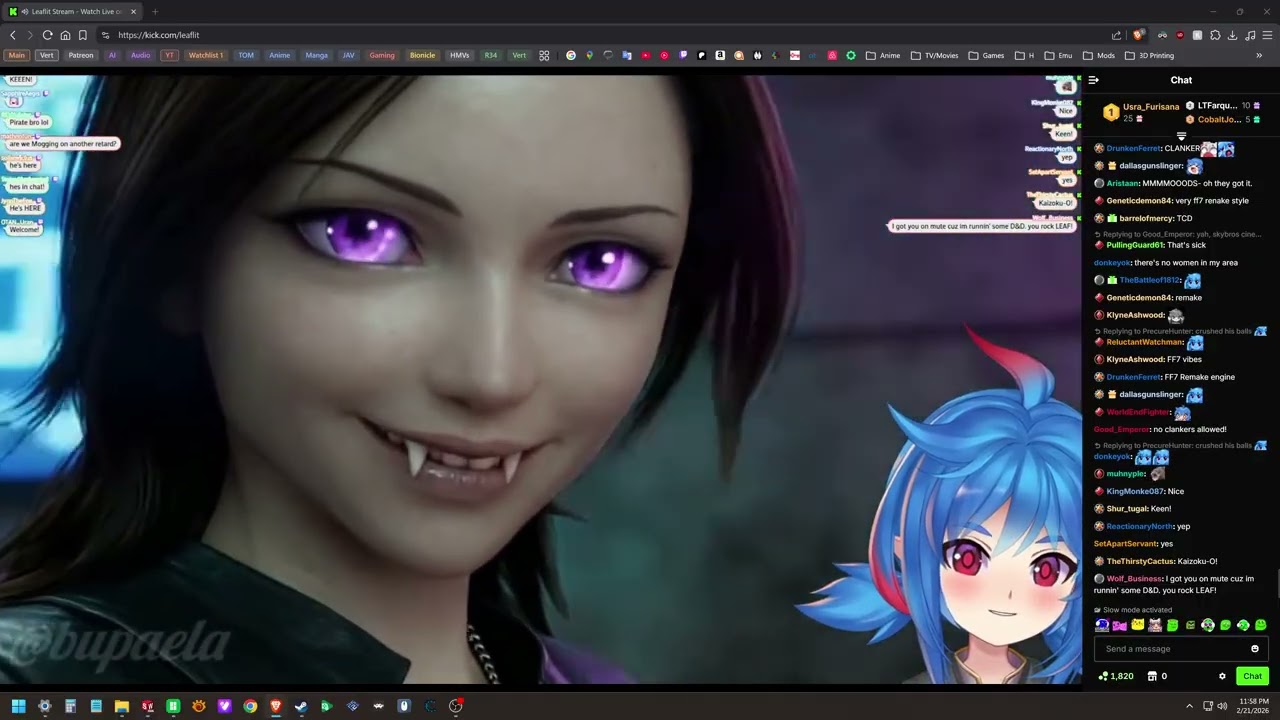This screenshot has height=720, width=1280.
Task: Mute tab via Leaflit tab audio icon
Action: (x=24, y=12)
